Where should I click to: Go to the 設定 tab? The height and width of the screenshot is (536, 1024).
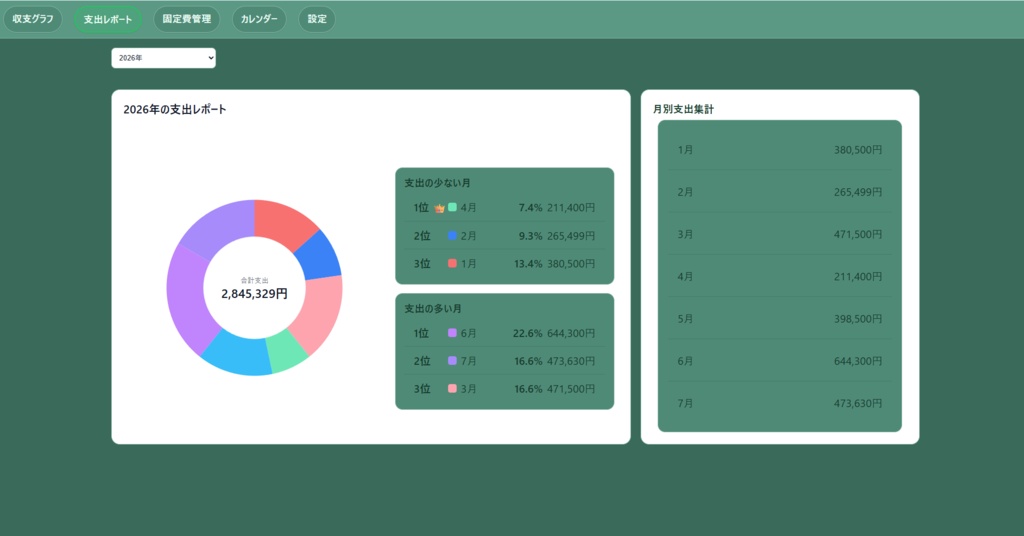click(317, 19)
